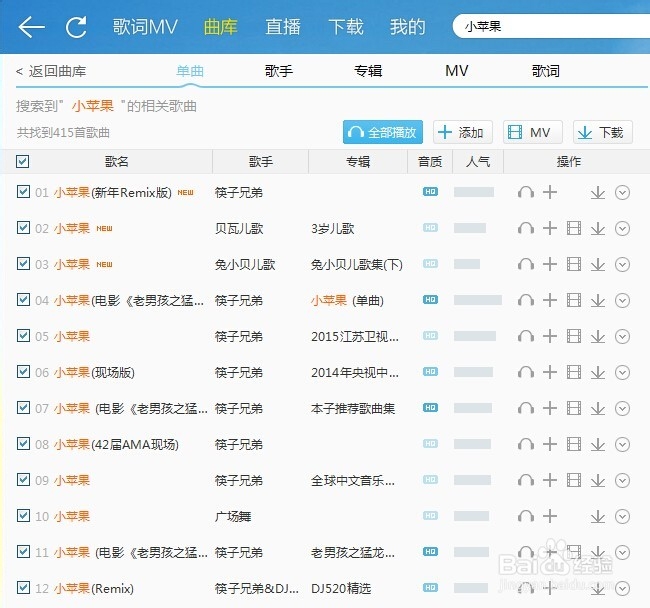This screenshot has height=608, width=650.
Task: Uncheck song 12 Remix checkbox
Action: [23, 587]
